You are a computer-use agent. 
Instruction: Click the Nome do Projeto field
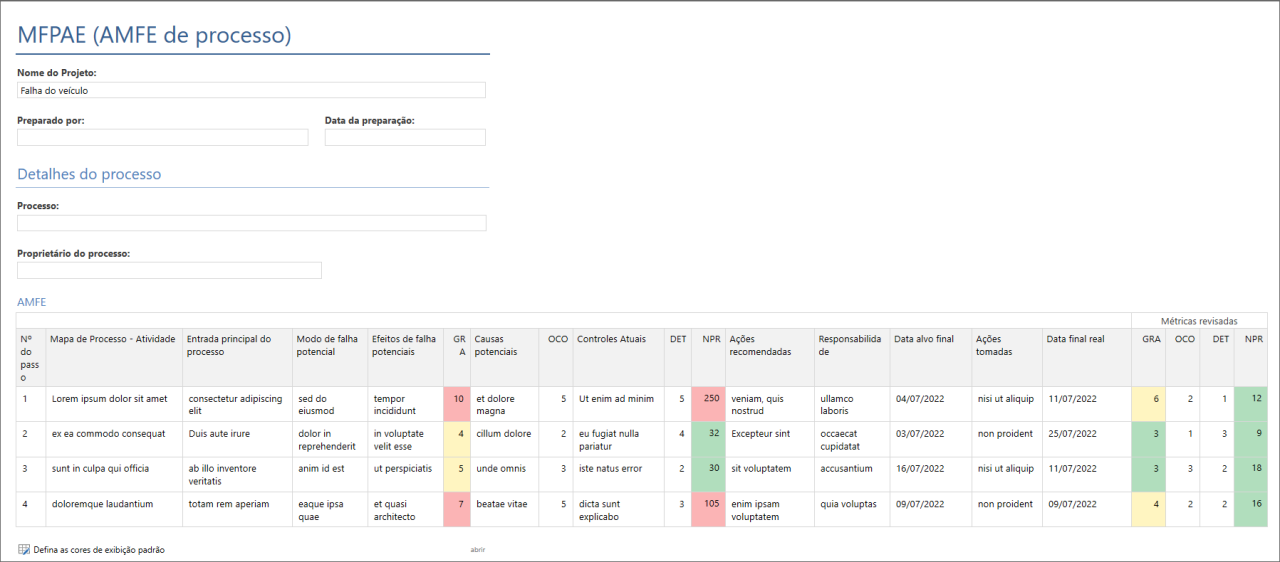tap(251, 90)
